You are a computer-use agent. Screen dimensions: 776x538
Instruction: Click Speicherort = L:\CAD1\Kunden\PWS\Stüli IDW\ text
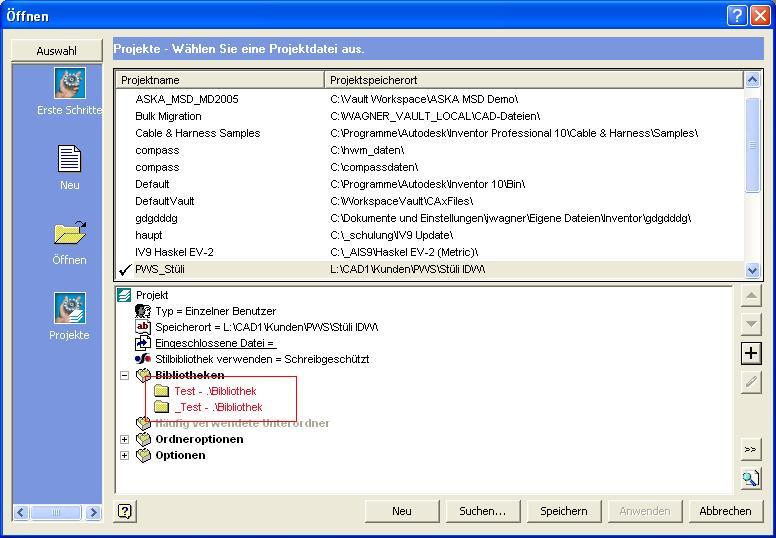[x=267, y=327]
